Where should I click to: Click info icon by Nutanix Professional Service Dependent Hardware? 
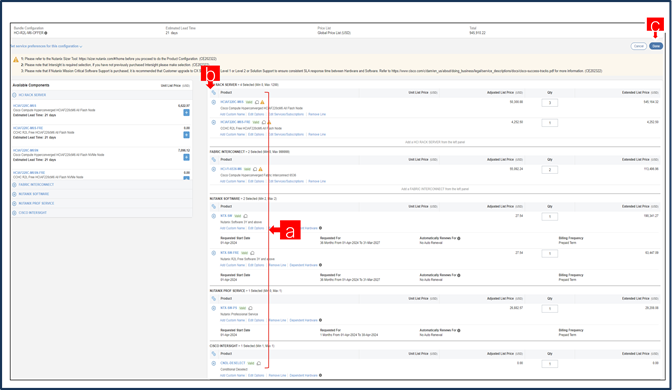pos(321,320)
